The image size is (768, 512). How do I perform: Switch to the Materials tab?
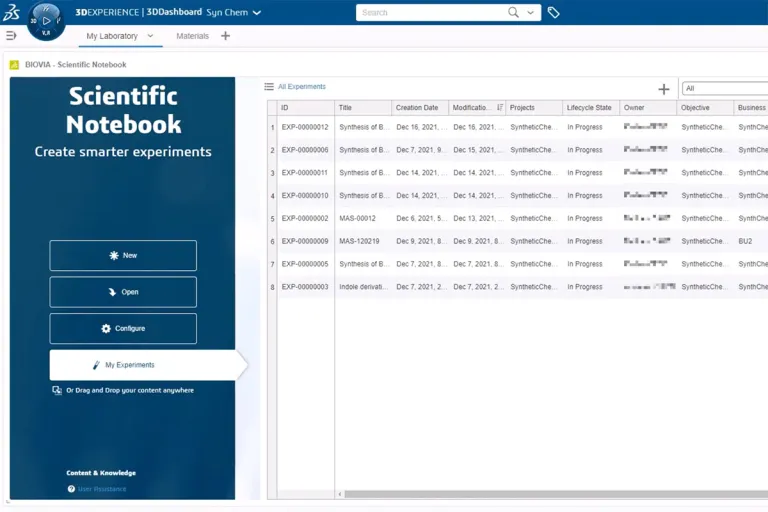tap(192, 36)
